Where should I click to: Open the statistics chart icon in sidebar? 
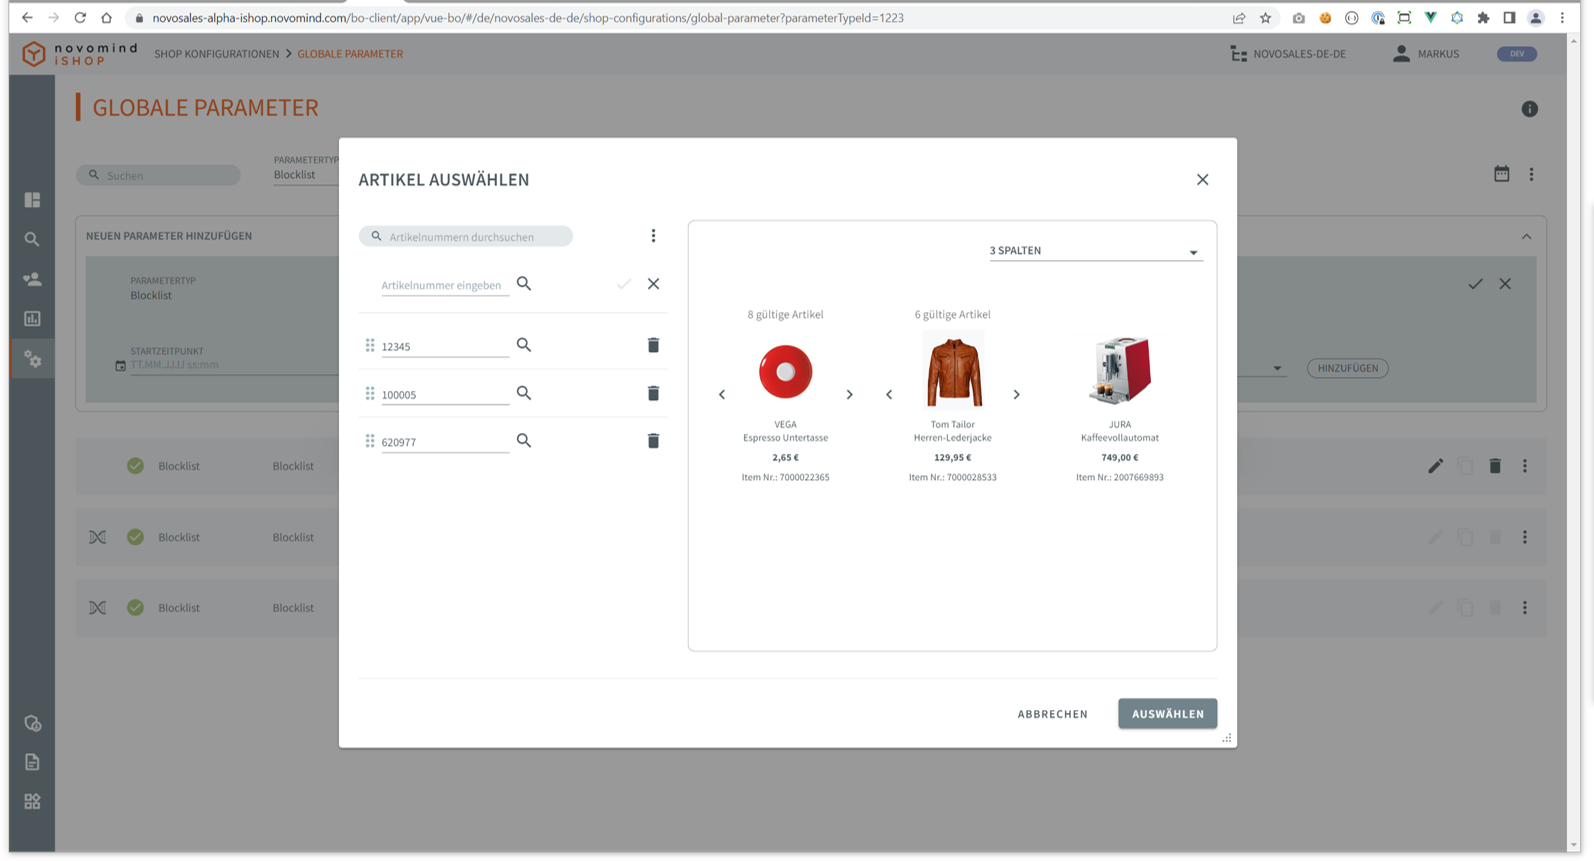tap(32, 319)
